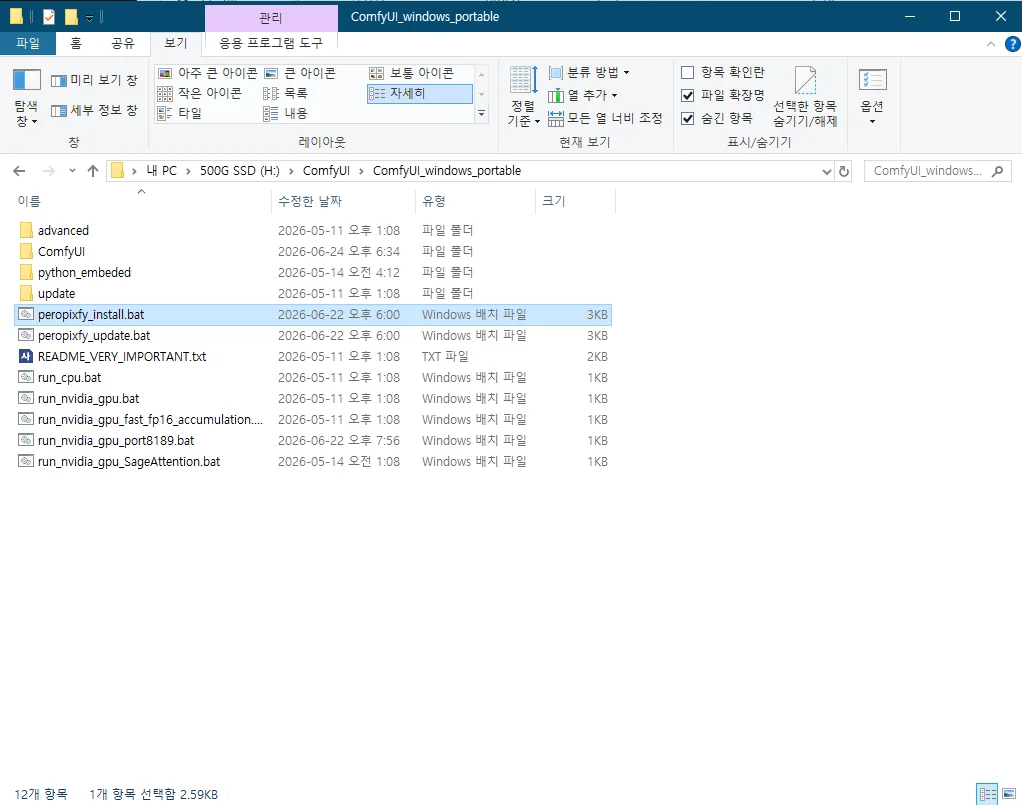The width and height of the screenshot is (1022, 805).
Task: Open the File (파일) tab
Action: [28, 43]
